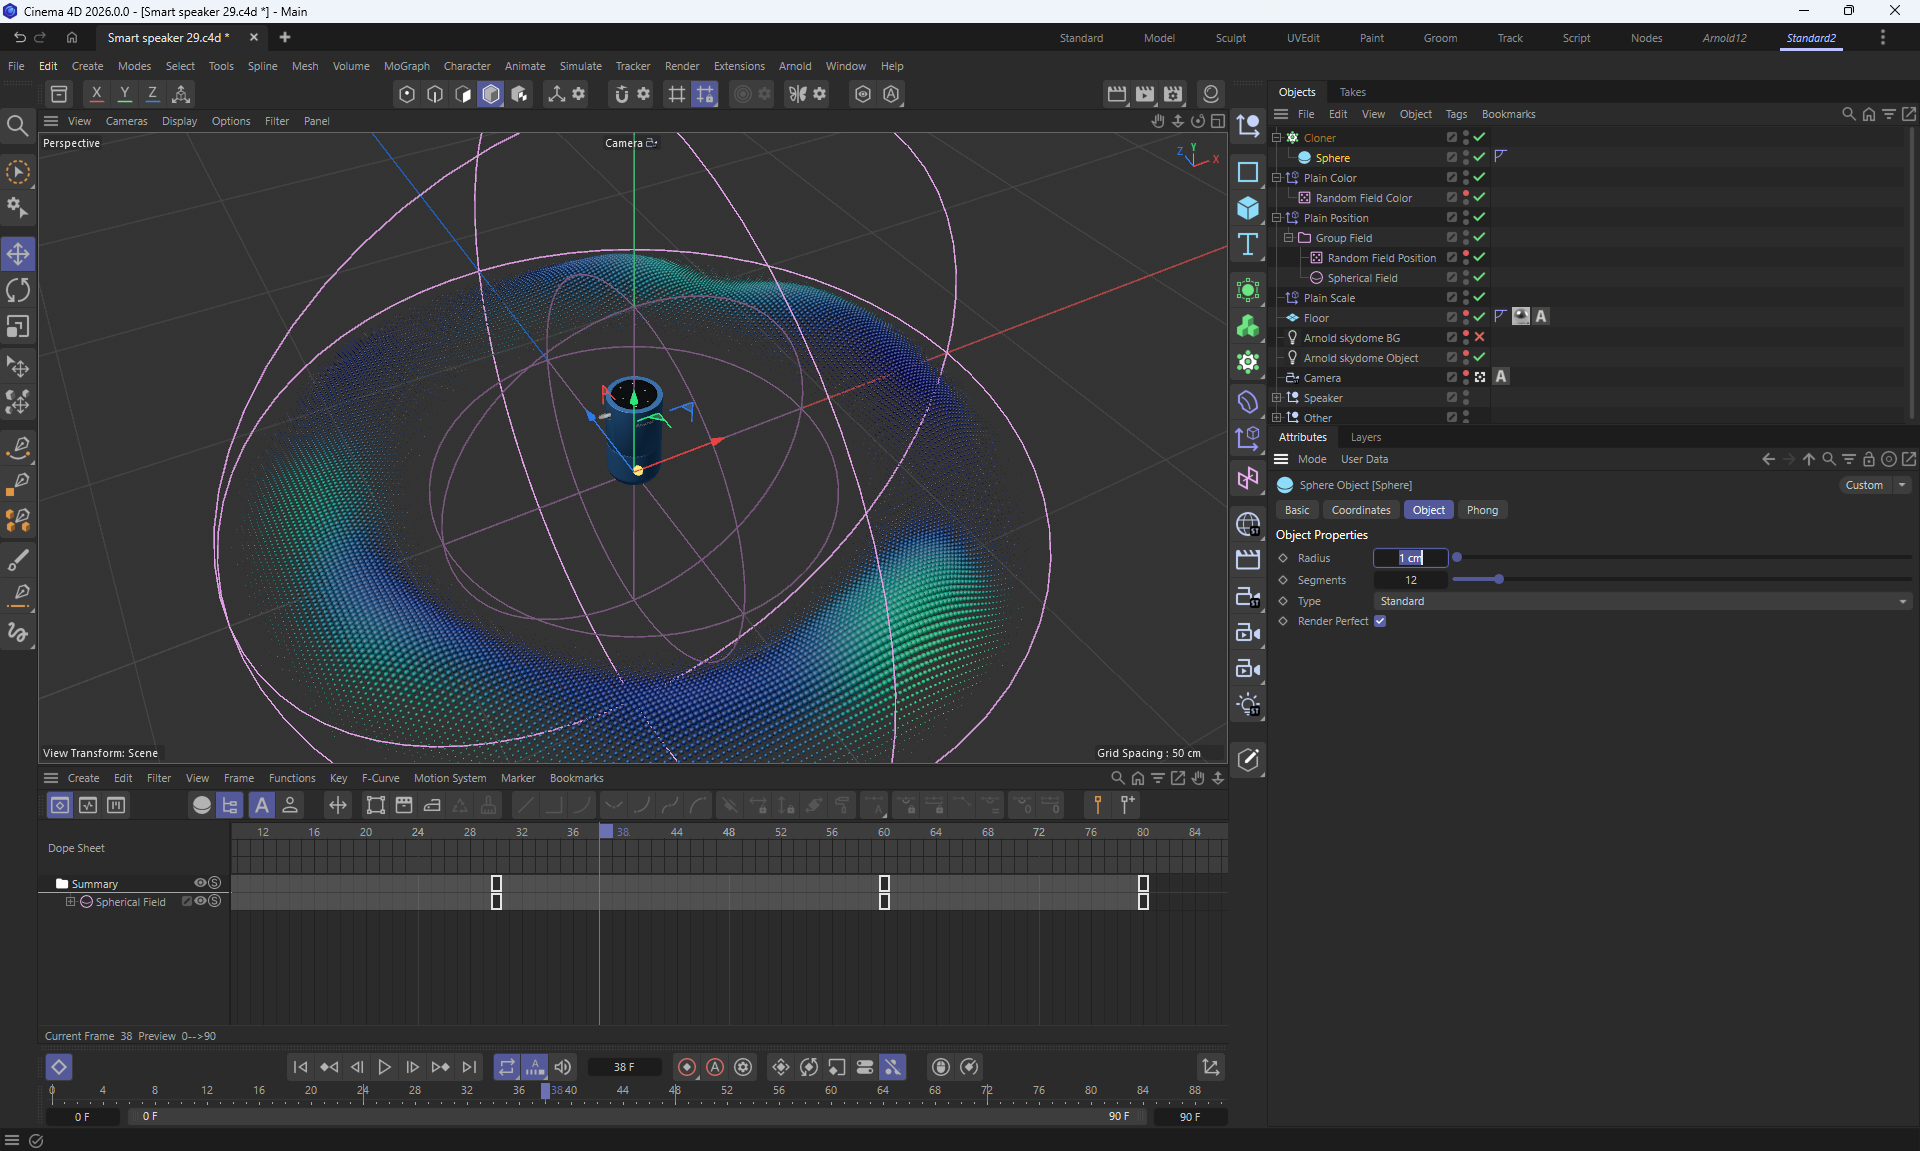Expand the Speaker object in hierarchy
1920x1151 pixels.
[1277, 398]
